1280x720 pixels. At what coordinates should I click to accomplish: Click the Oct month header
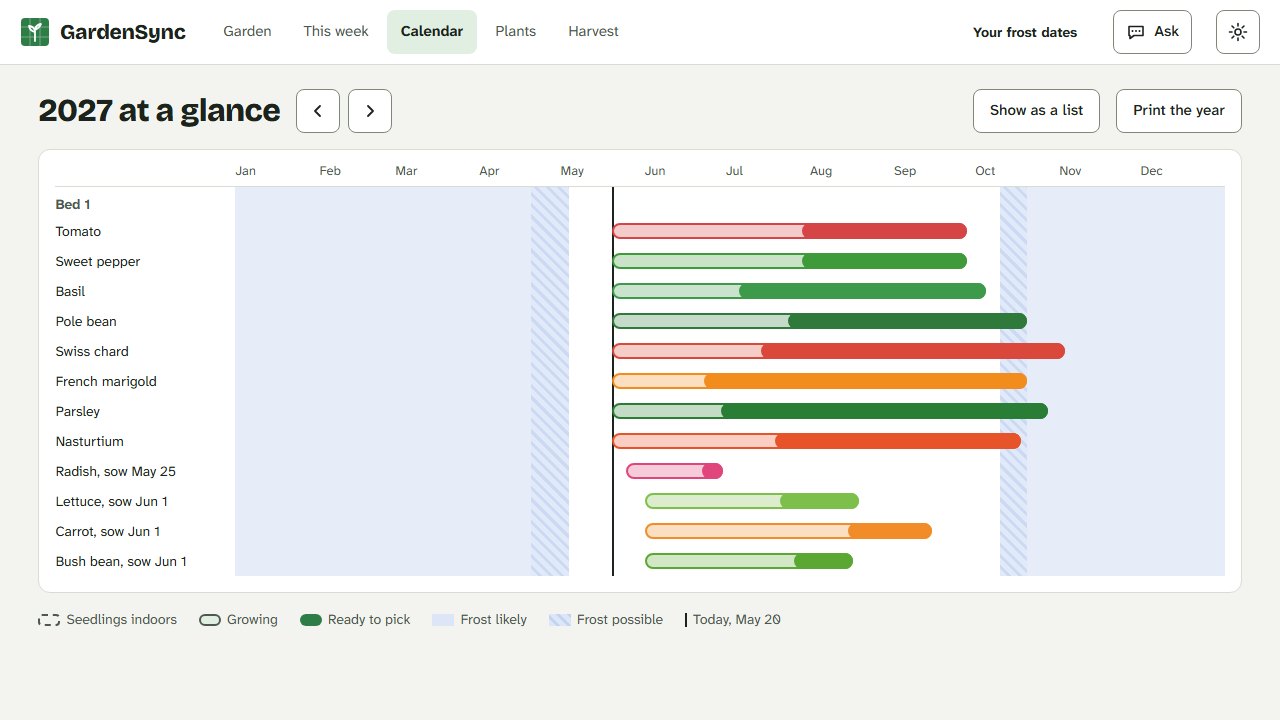click(985, 171)
